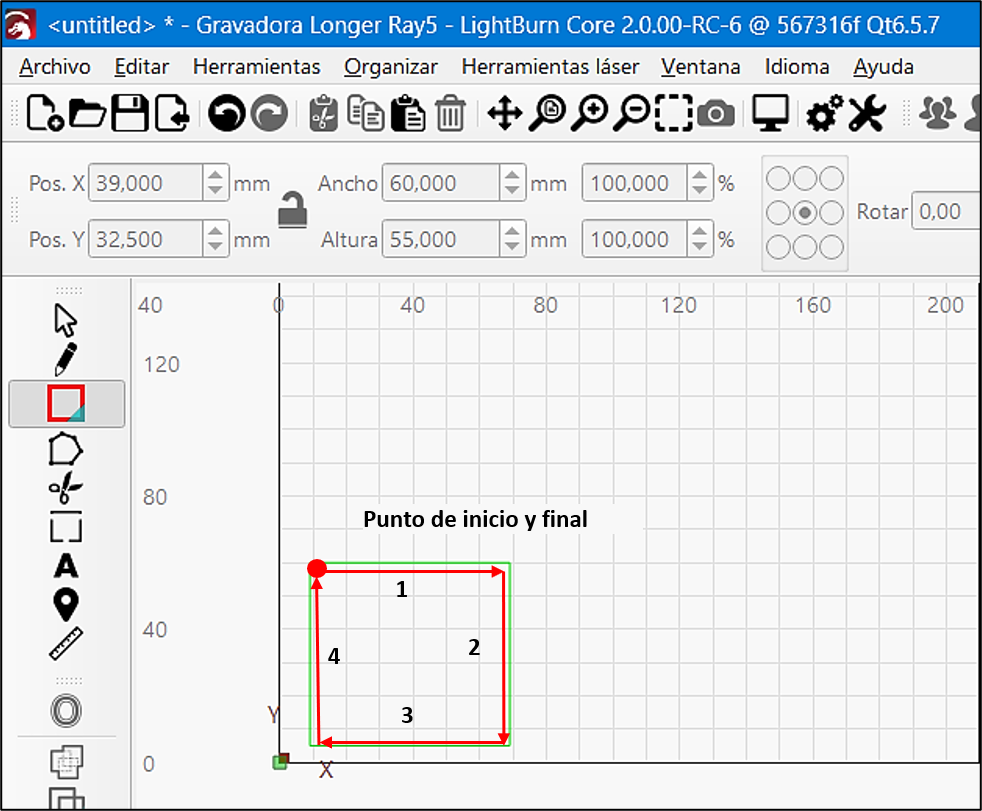
Task: Open a file with the folder icon
Action: (x=87, y=113)
